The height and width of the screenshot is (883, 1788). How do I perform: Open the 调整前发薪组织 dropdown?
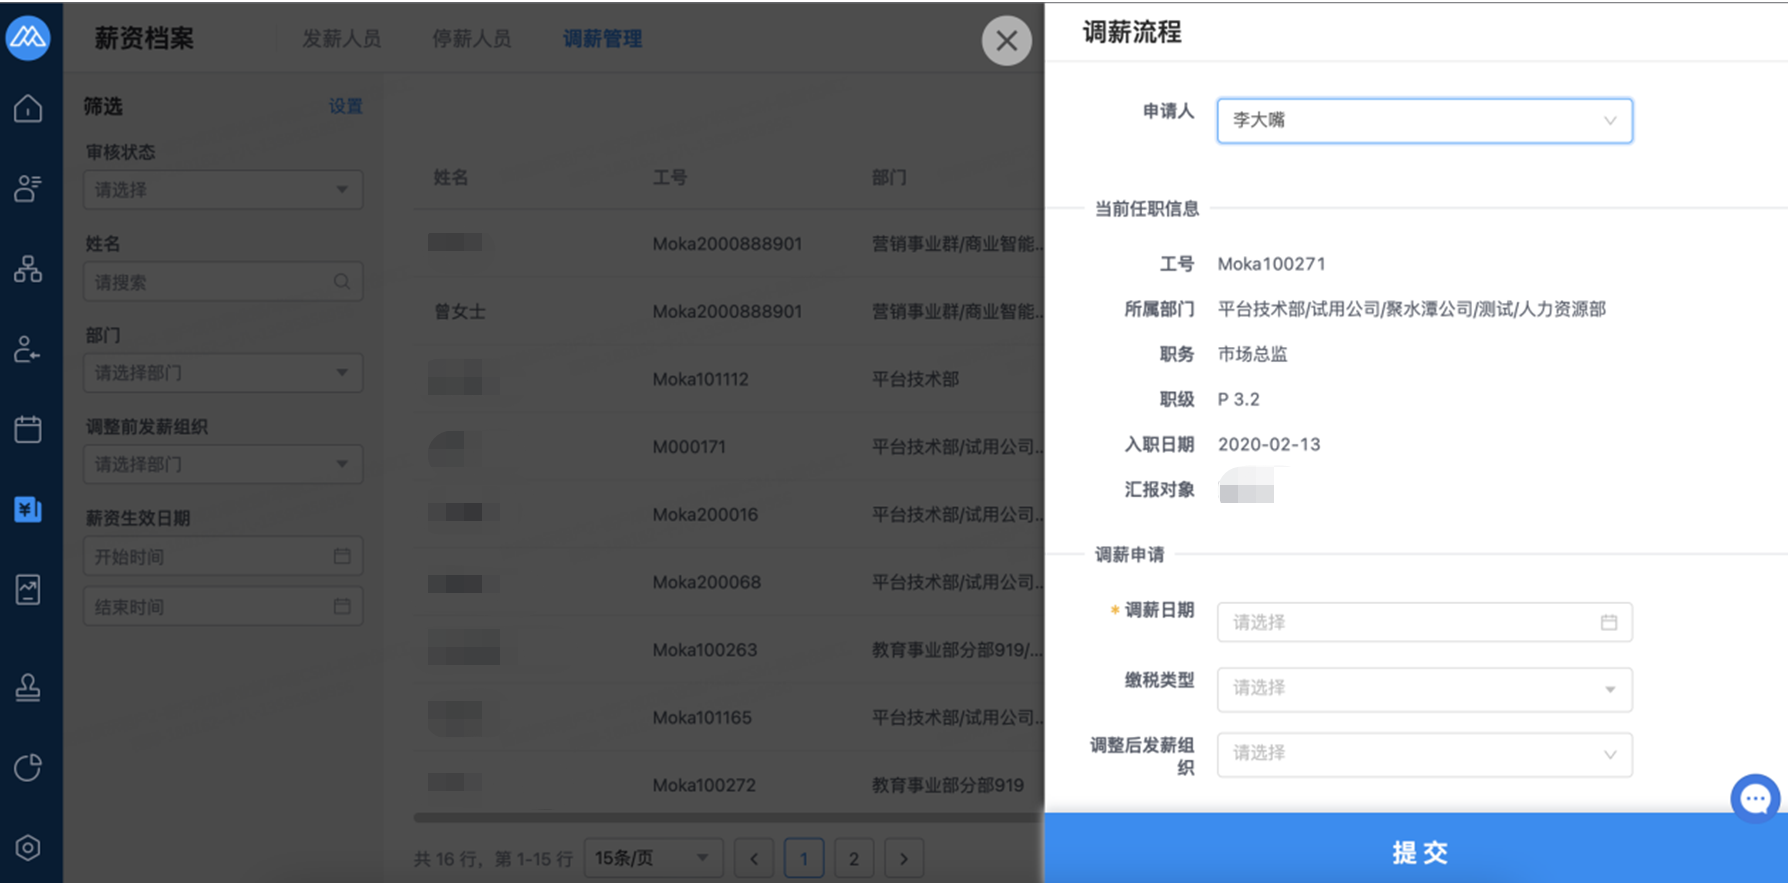click(223, 464)
